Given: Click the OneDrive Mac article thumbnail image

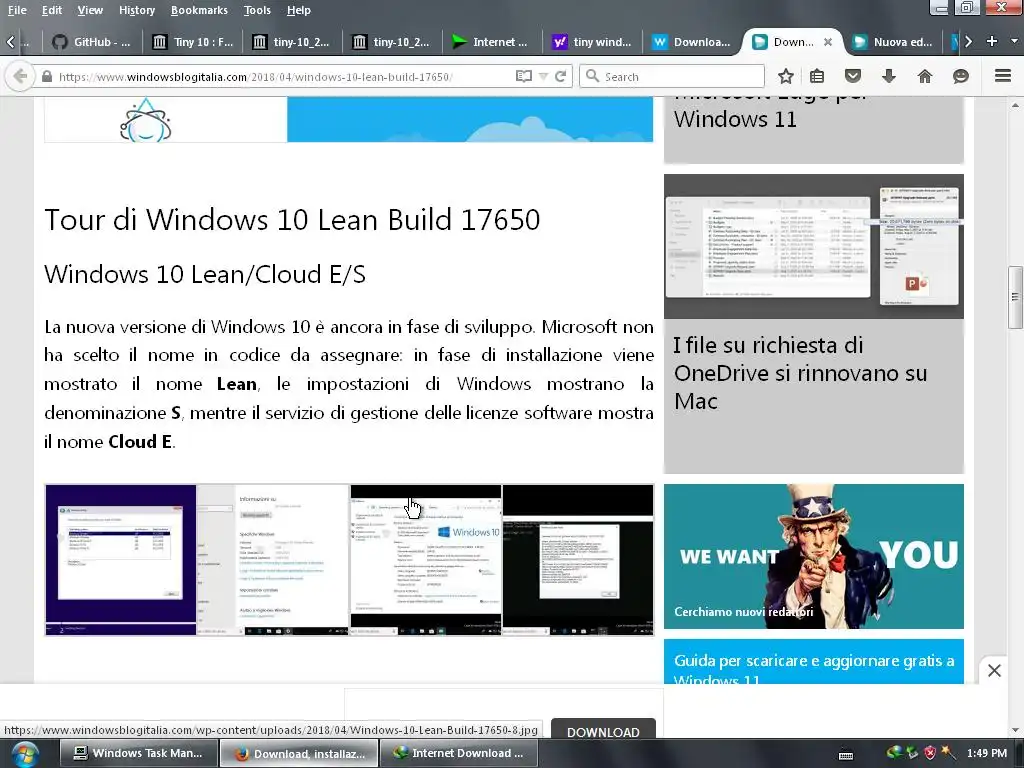Looking at the screenshot, I should coord(814,246).
